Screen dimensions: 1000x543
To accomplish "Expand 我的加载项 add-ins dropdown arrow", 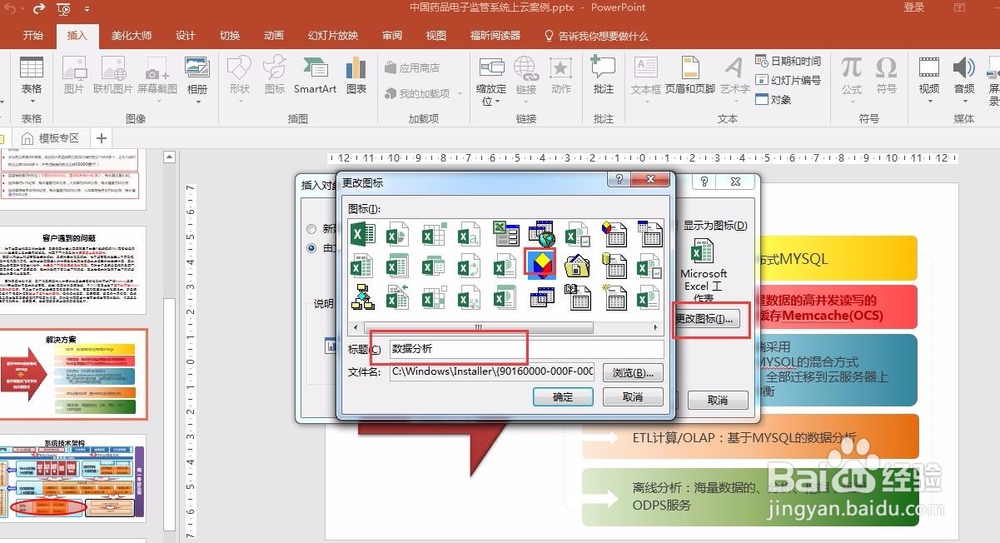I will (460, 94).
